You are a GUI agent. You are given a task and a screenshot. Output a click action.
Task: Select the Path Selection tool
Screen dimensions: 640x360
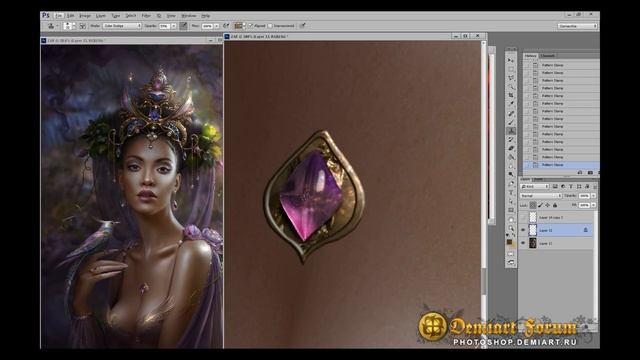[x=511, y=201]
